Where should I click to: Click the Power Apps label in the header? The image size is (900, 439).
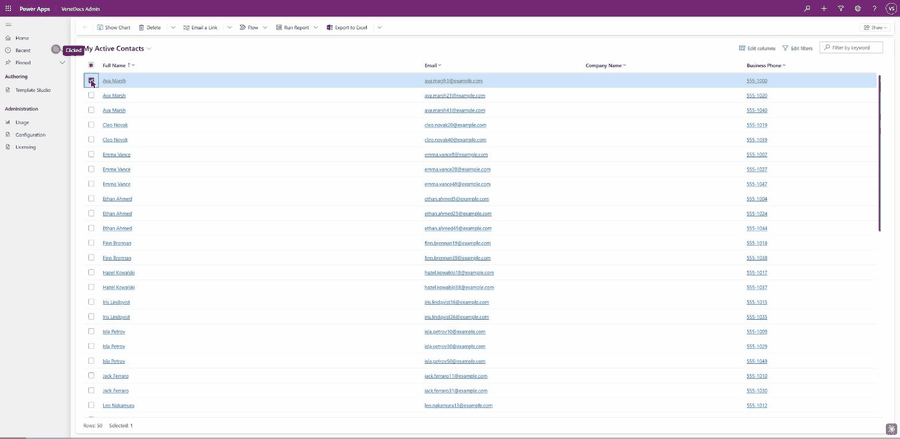pyautogui.click(x=34, y=9)
